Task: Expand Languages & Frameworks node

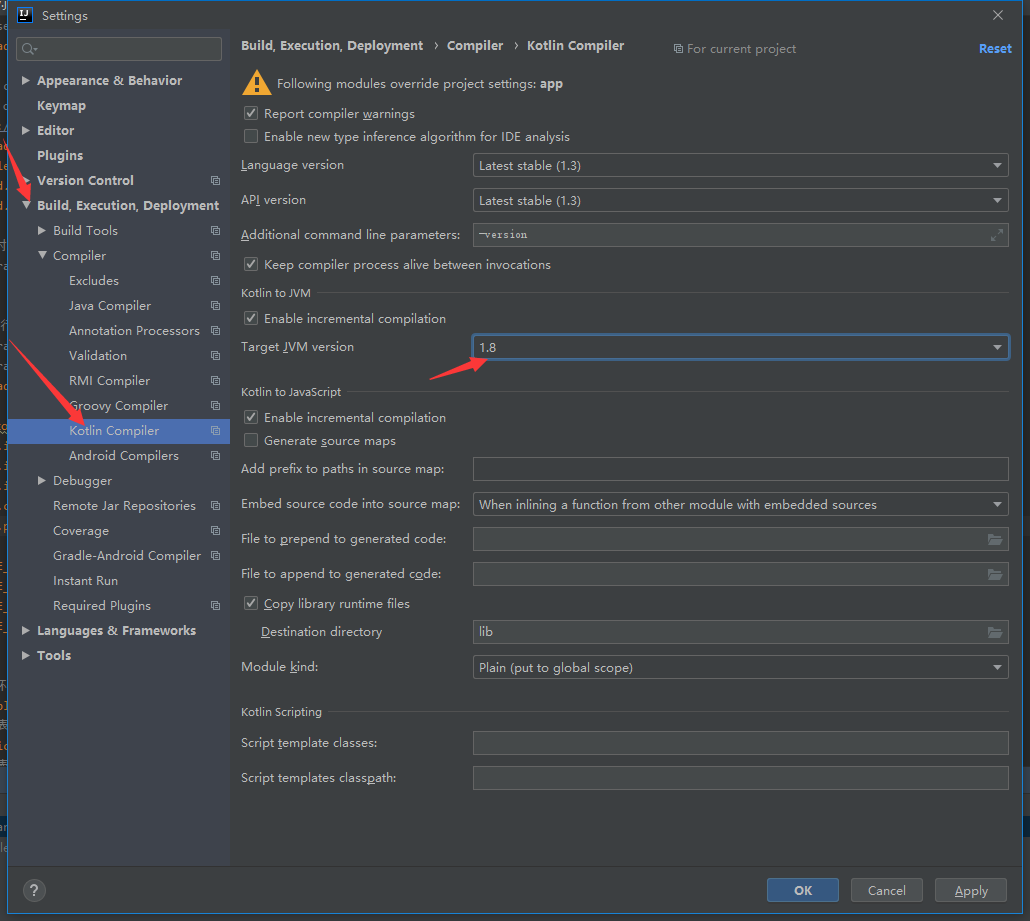Action: point(26,631)
